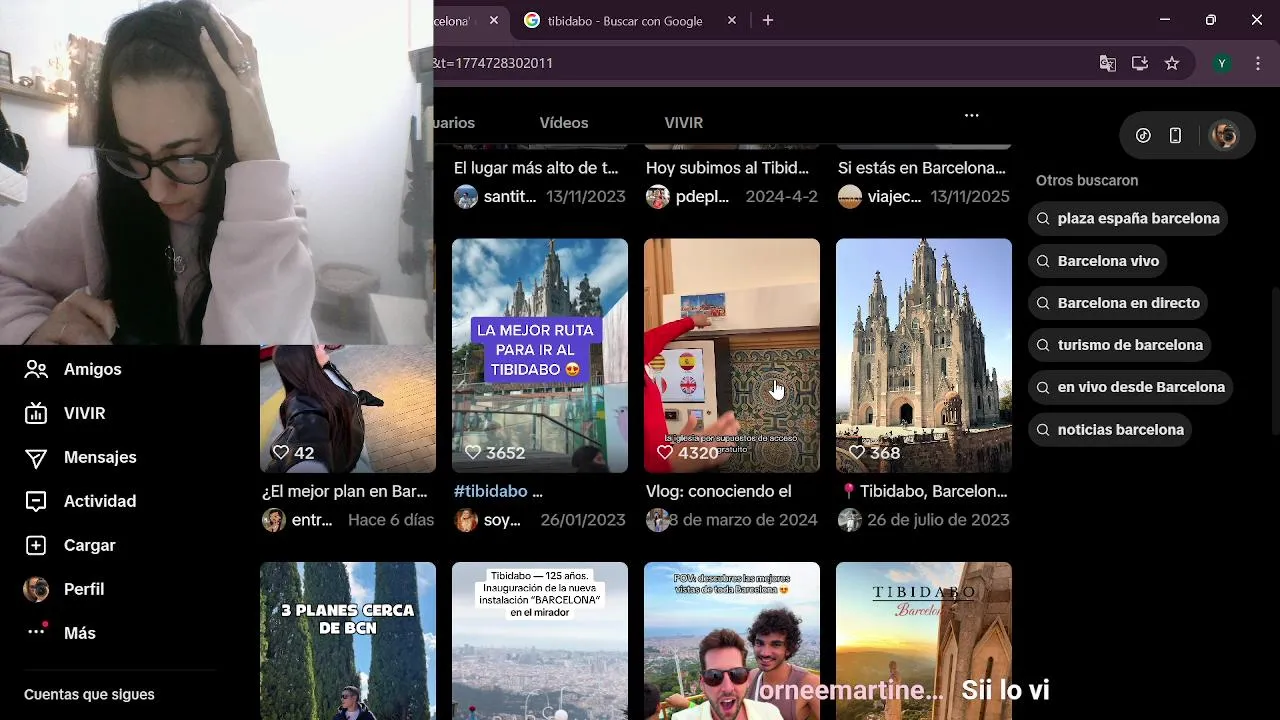Open author entr... profile

point(298,520)
